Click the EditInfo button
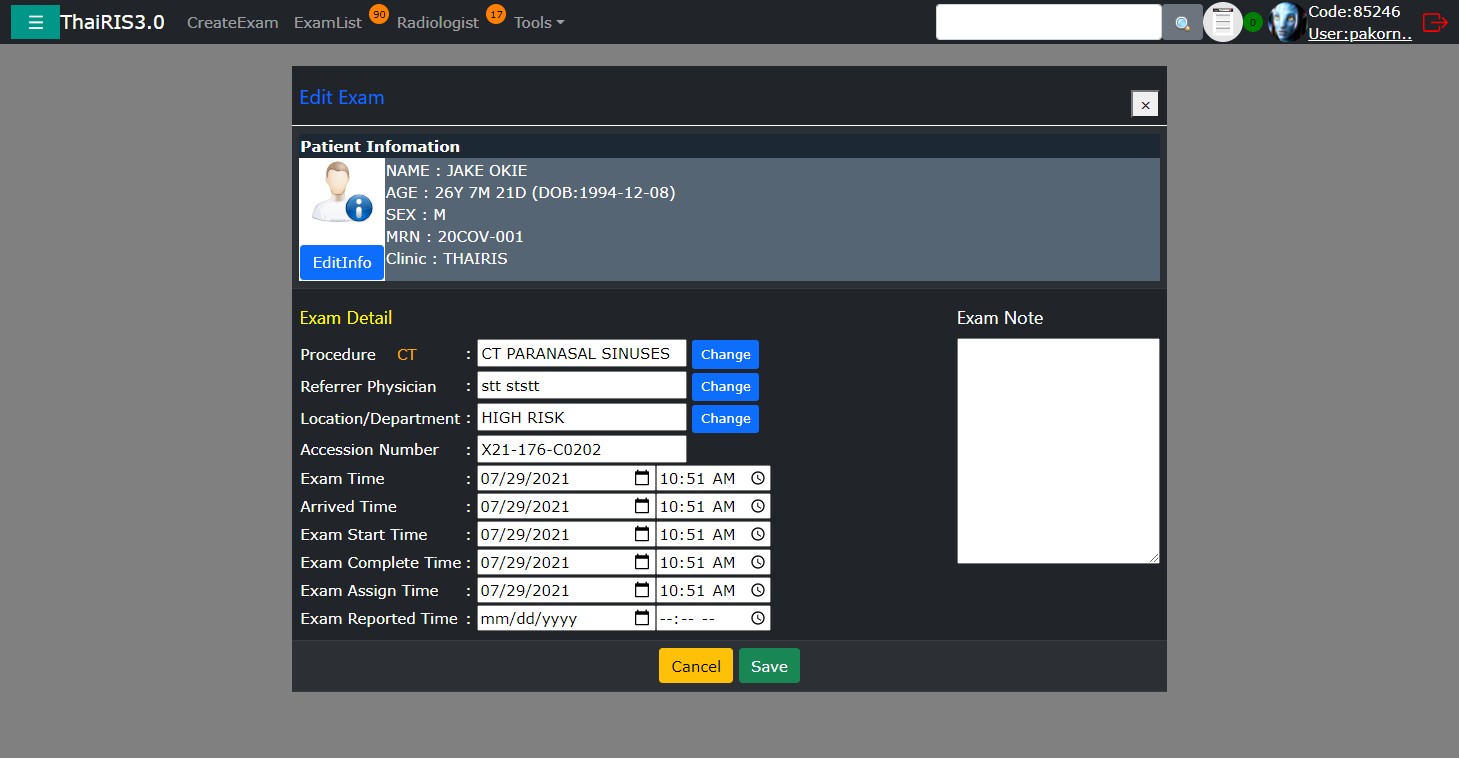Image resolution: width=1459 pixels, height=758 pixels. 342,263
